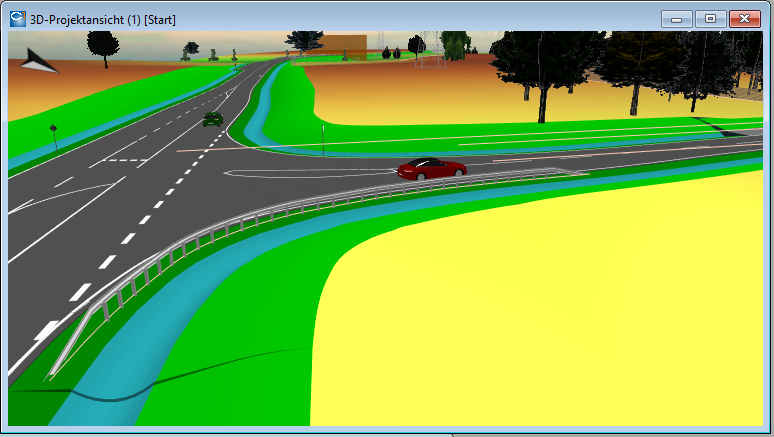Select the dark green car on the road
Screen dimensions: 774x437
212,119
